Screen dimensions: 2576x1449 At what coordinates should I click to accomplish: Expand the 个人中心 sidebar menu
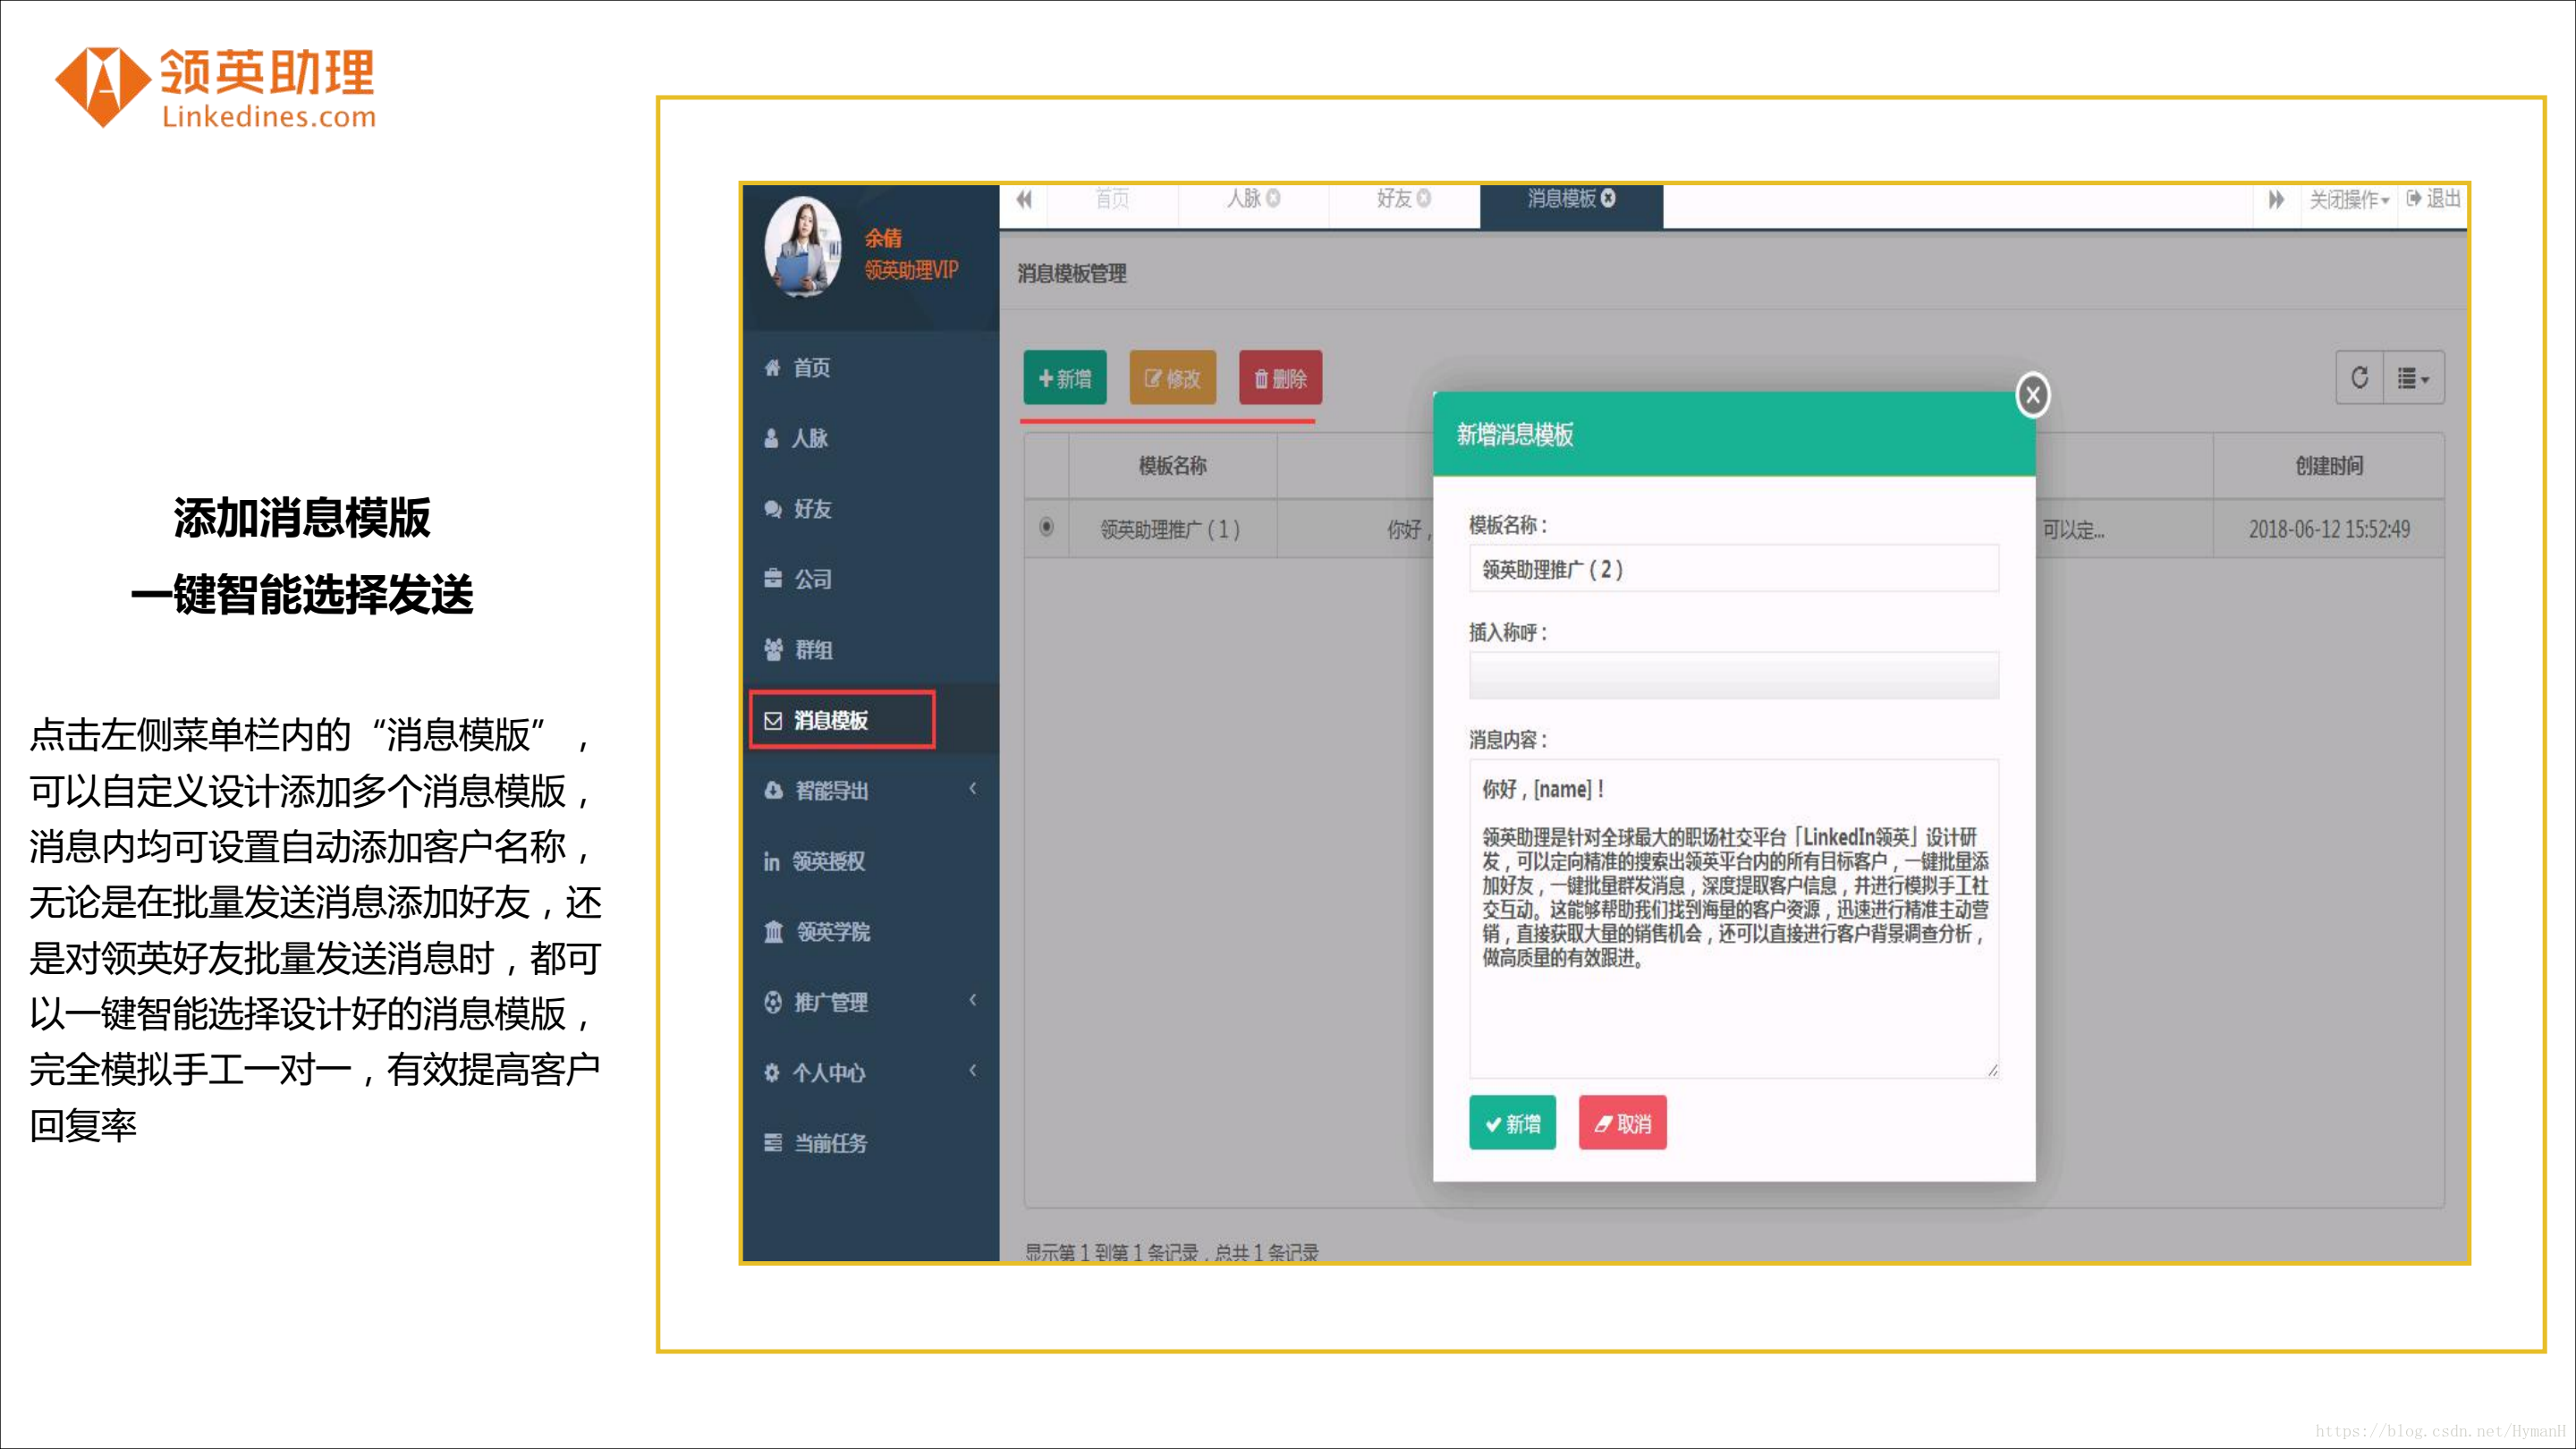[x=870, y=1073]
